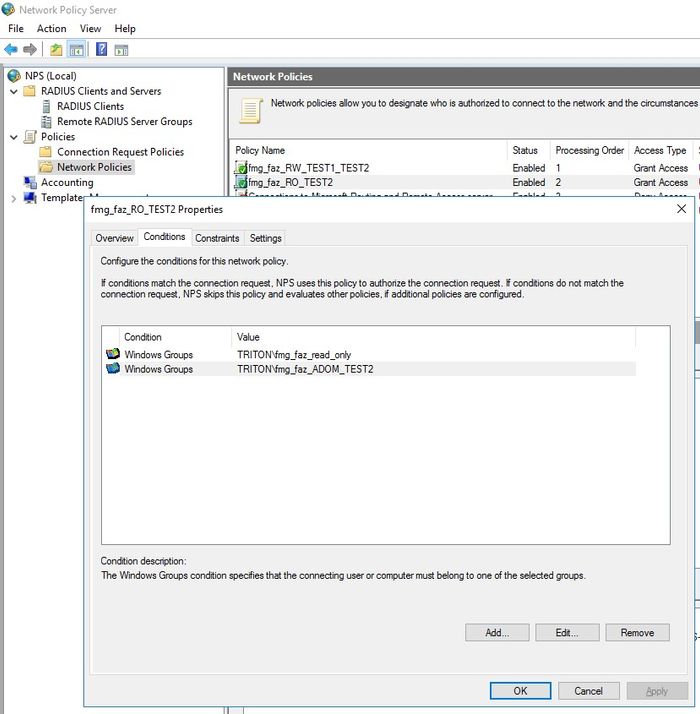Screen dimensions: 700x714
Task: Toggle the Show/Hide Action Pane icon
Action: 121,50
